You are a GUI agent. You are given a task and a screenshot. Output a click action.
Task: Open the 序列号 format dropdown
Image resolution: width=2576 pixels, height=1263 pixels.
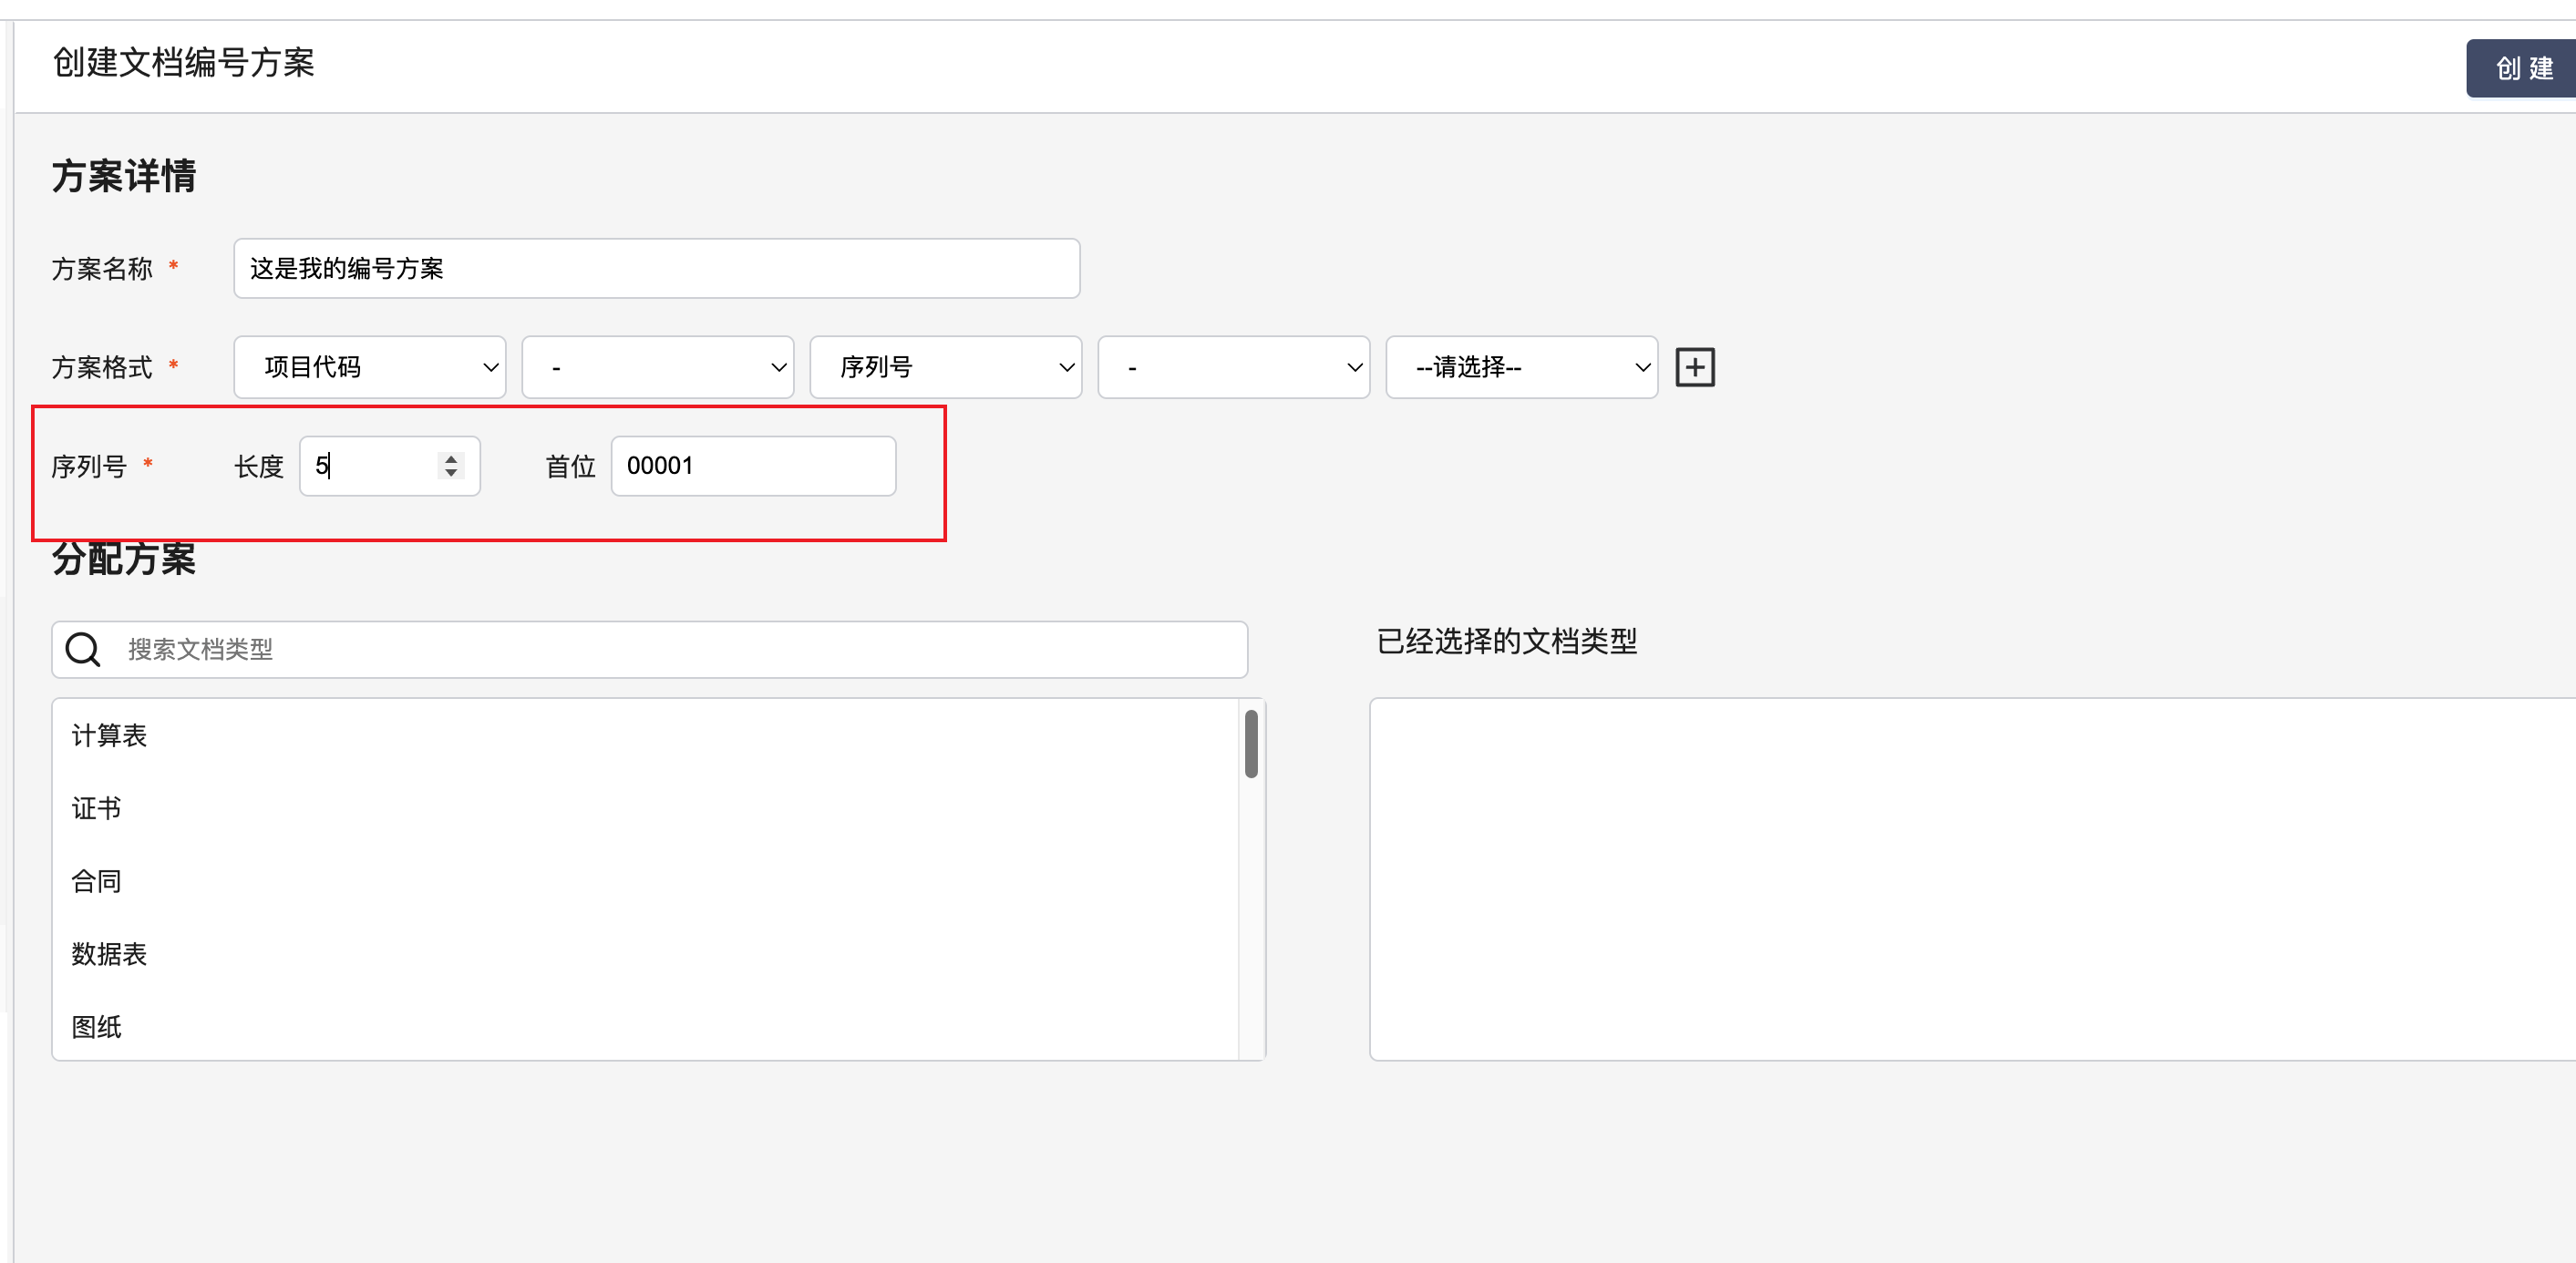coord(945,367)
